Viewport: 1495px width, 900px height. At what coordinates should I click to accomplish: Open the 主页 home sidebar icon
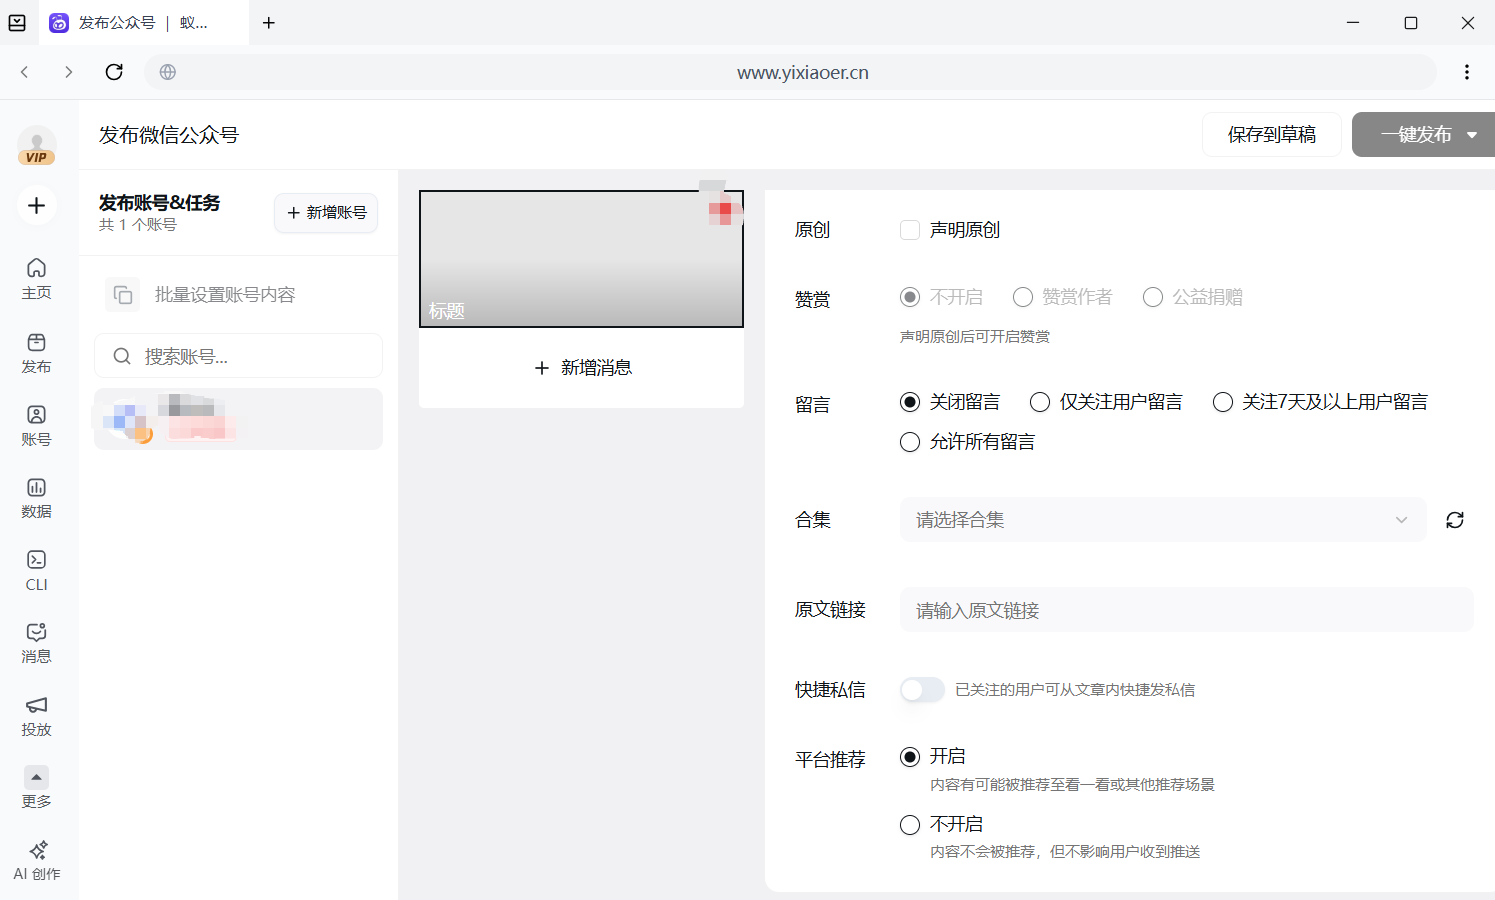click(36, 278)
